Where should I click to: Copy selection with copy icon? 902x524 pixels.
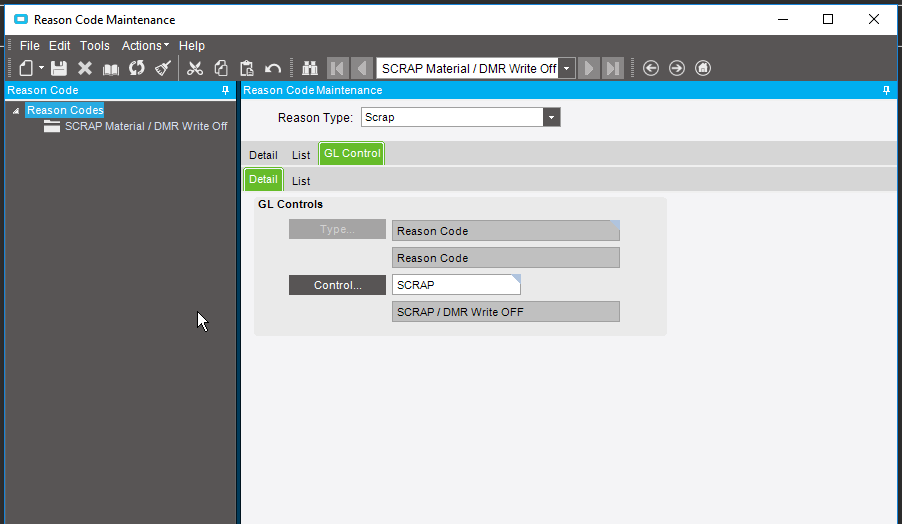click(x=221, y=68)
